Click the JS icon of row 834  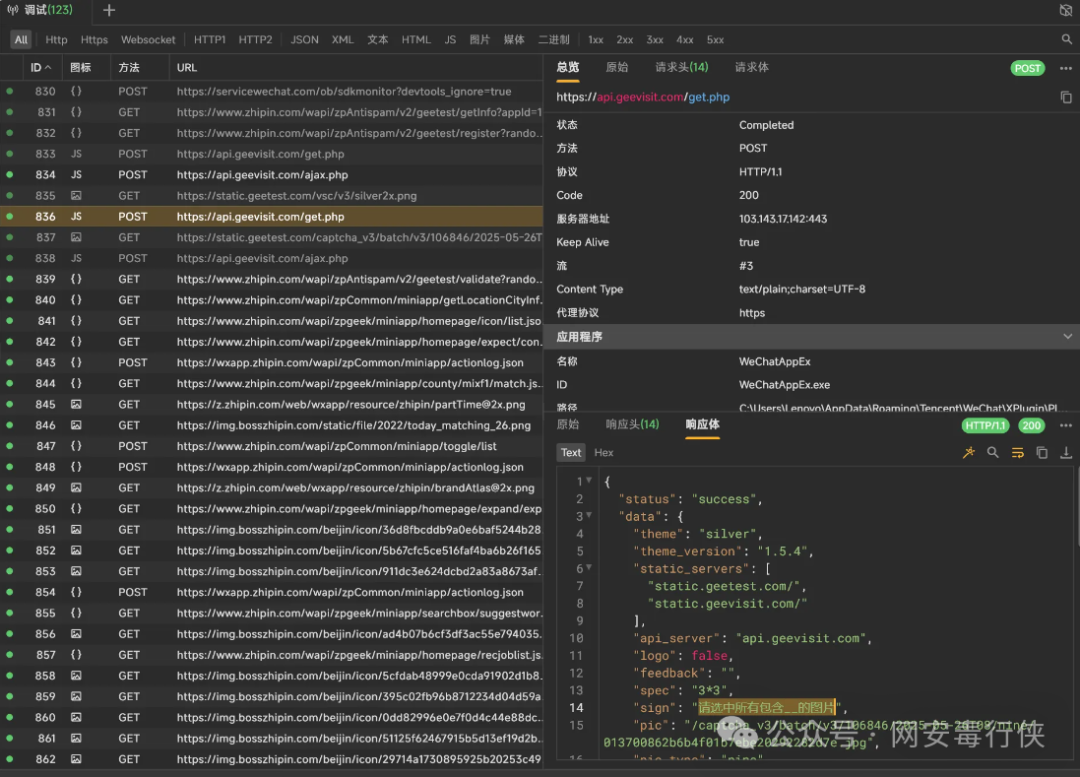pos(76,175)
